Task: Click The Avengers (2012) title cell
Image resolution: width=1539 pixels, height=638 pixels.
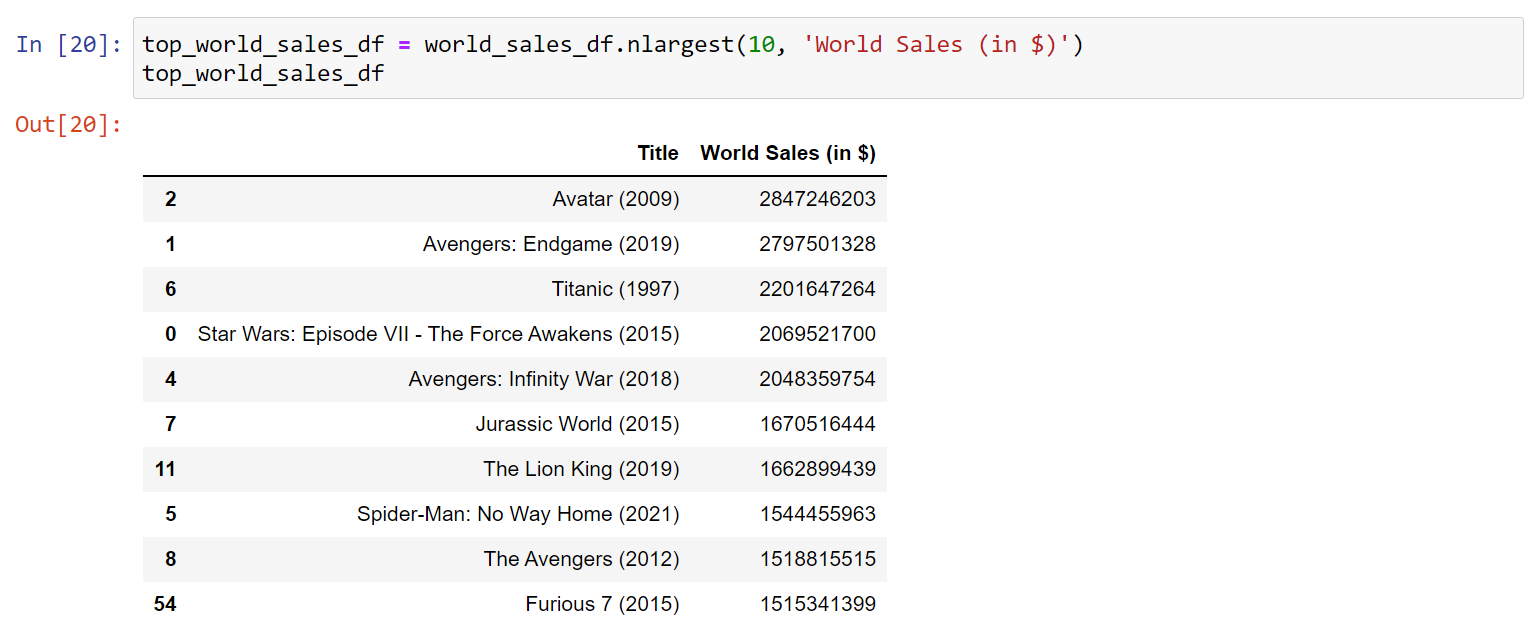Action: pos(581,559)
